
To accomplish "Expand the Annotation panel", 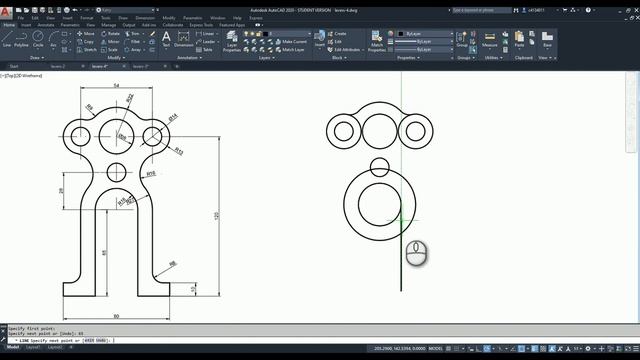I will [189, 58].
